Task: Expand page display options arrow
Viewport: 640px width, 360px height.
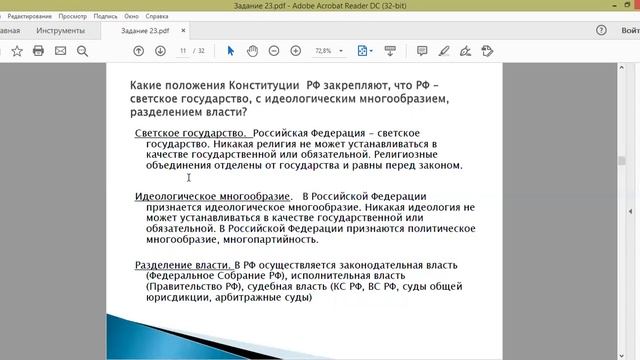Action: 371,51
